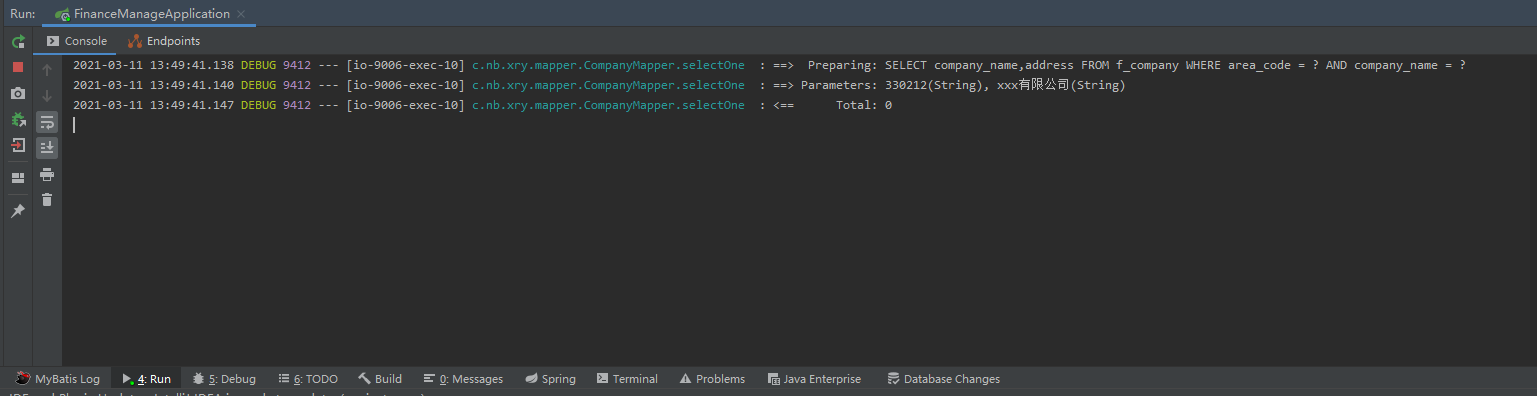Image resolution: width=1537 pixels, height=396 pixels.
Task: Toggle Scroll to End in the console
Action: coord(47,148)
